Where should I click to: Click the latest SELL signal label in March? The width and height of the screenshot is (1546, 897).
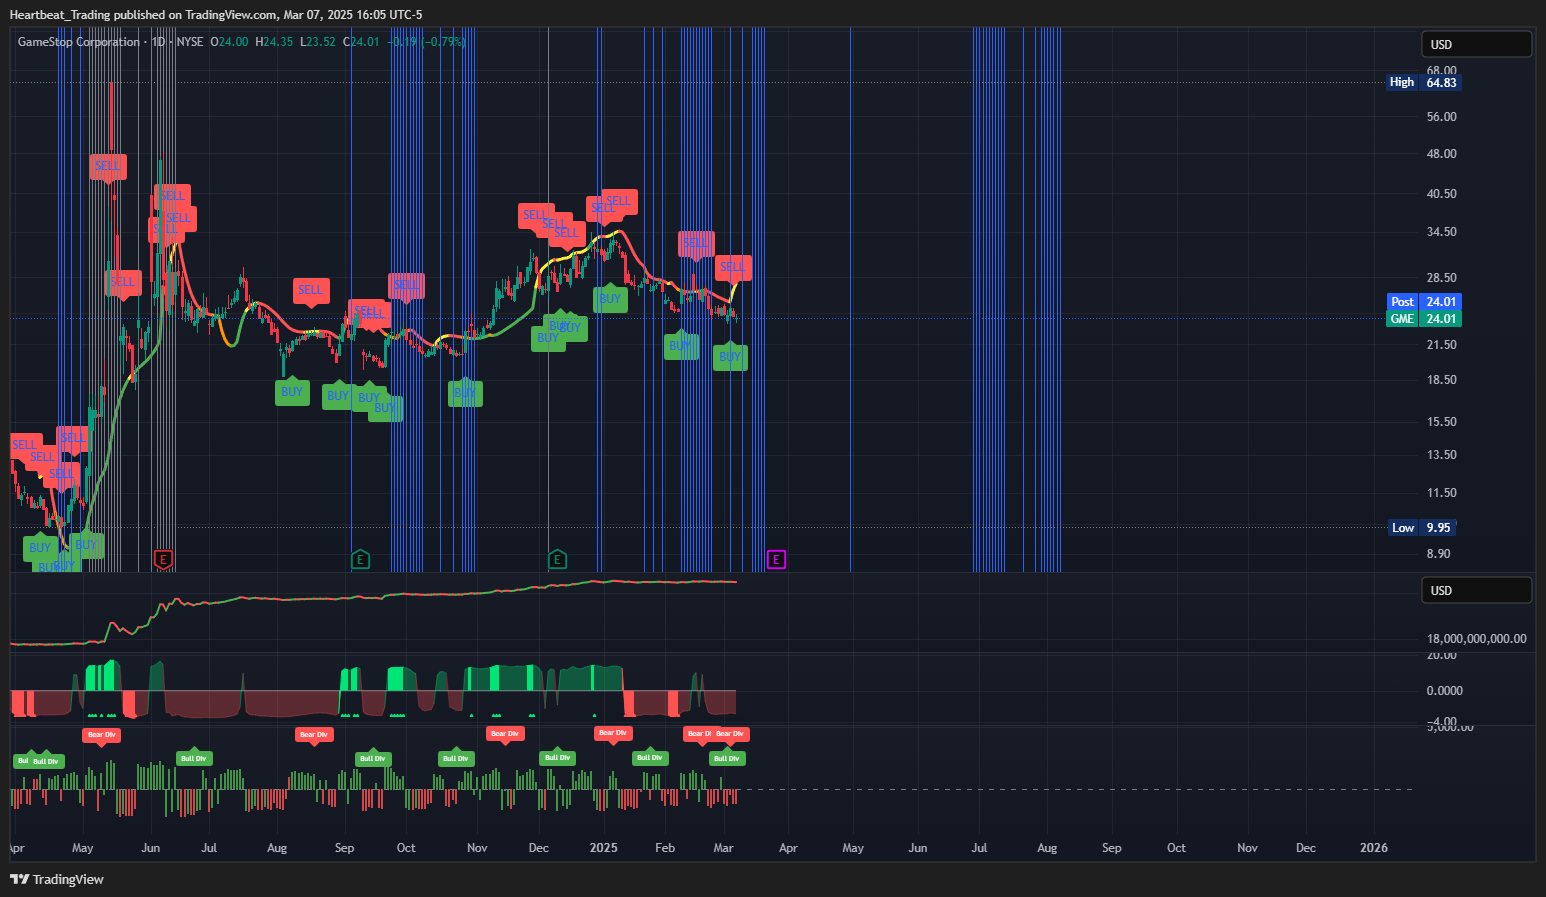(x=733, y=267)
